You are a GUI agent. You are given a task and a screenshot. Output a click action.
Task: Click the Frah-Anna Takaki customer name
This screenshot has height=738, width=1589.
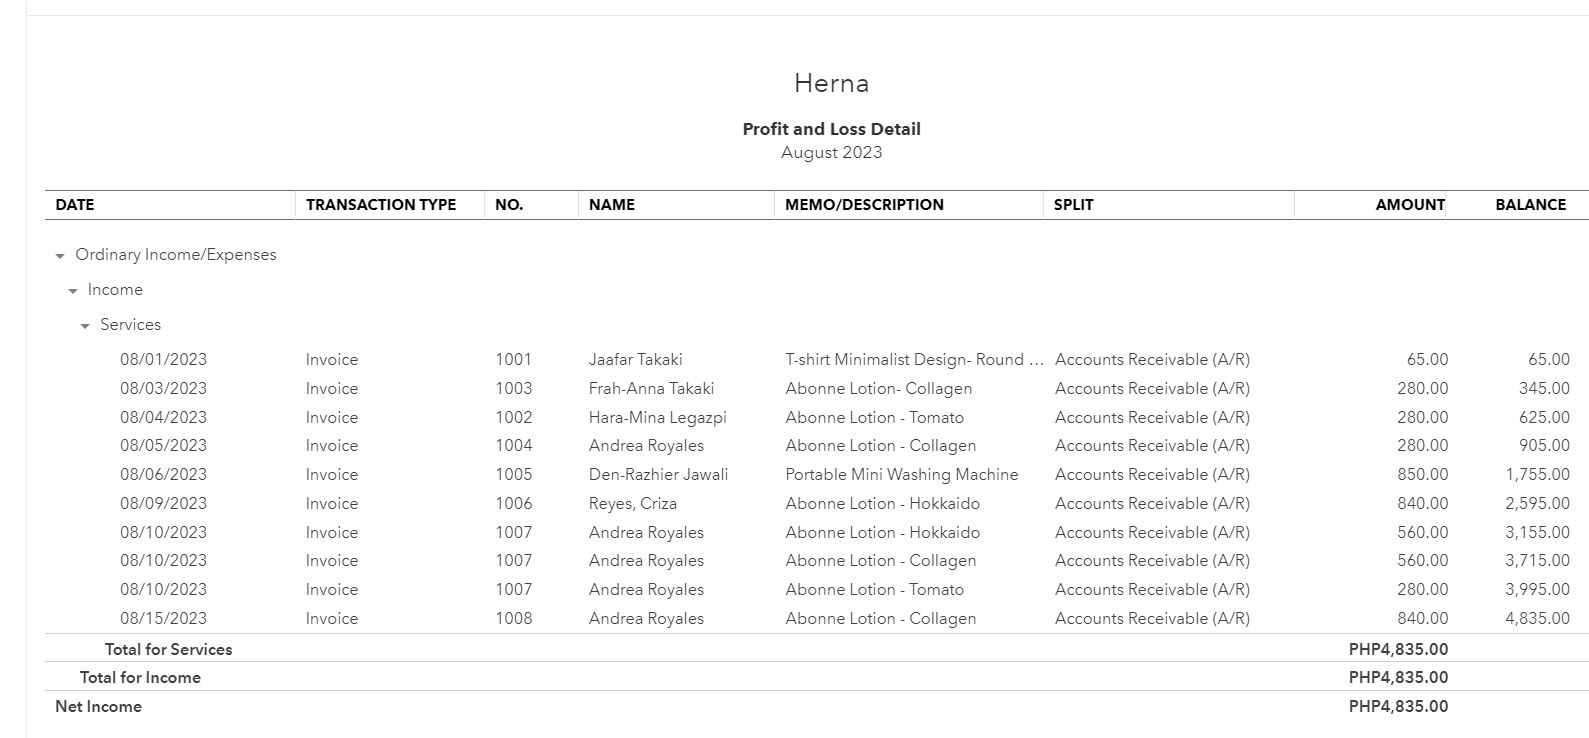coord(651,389)
